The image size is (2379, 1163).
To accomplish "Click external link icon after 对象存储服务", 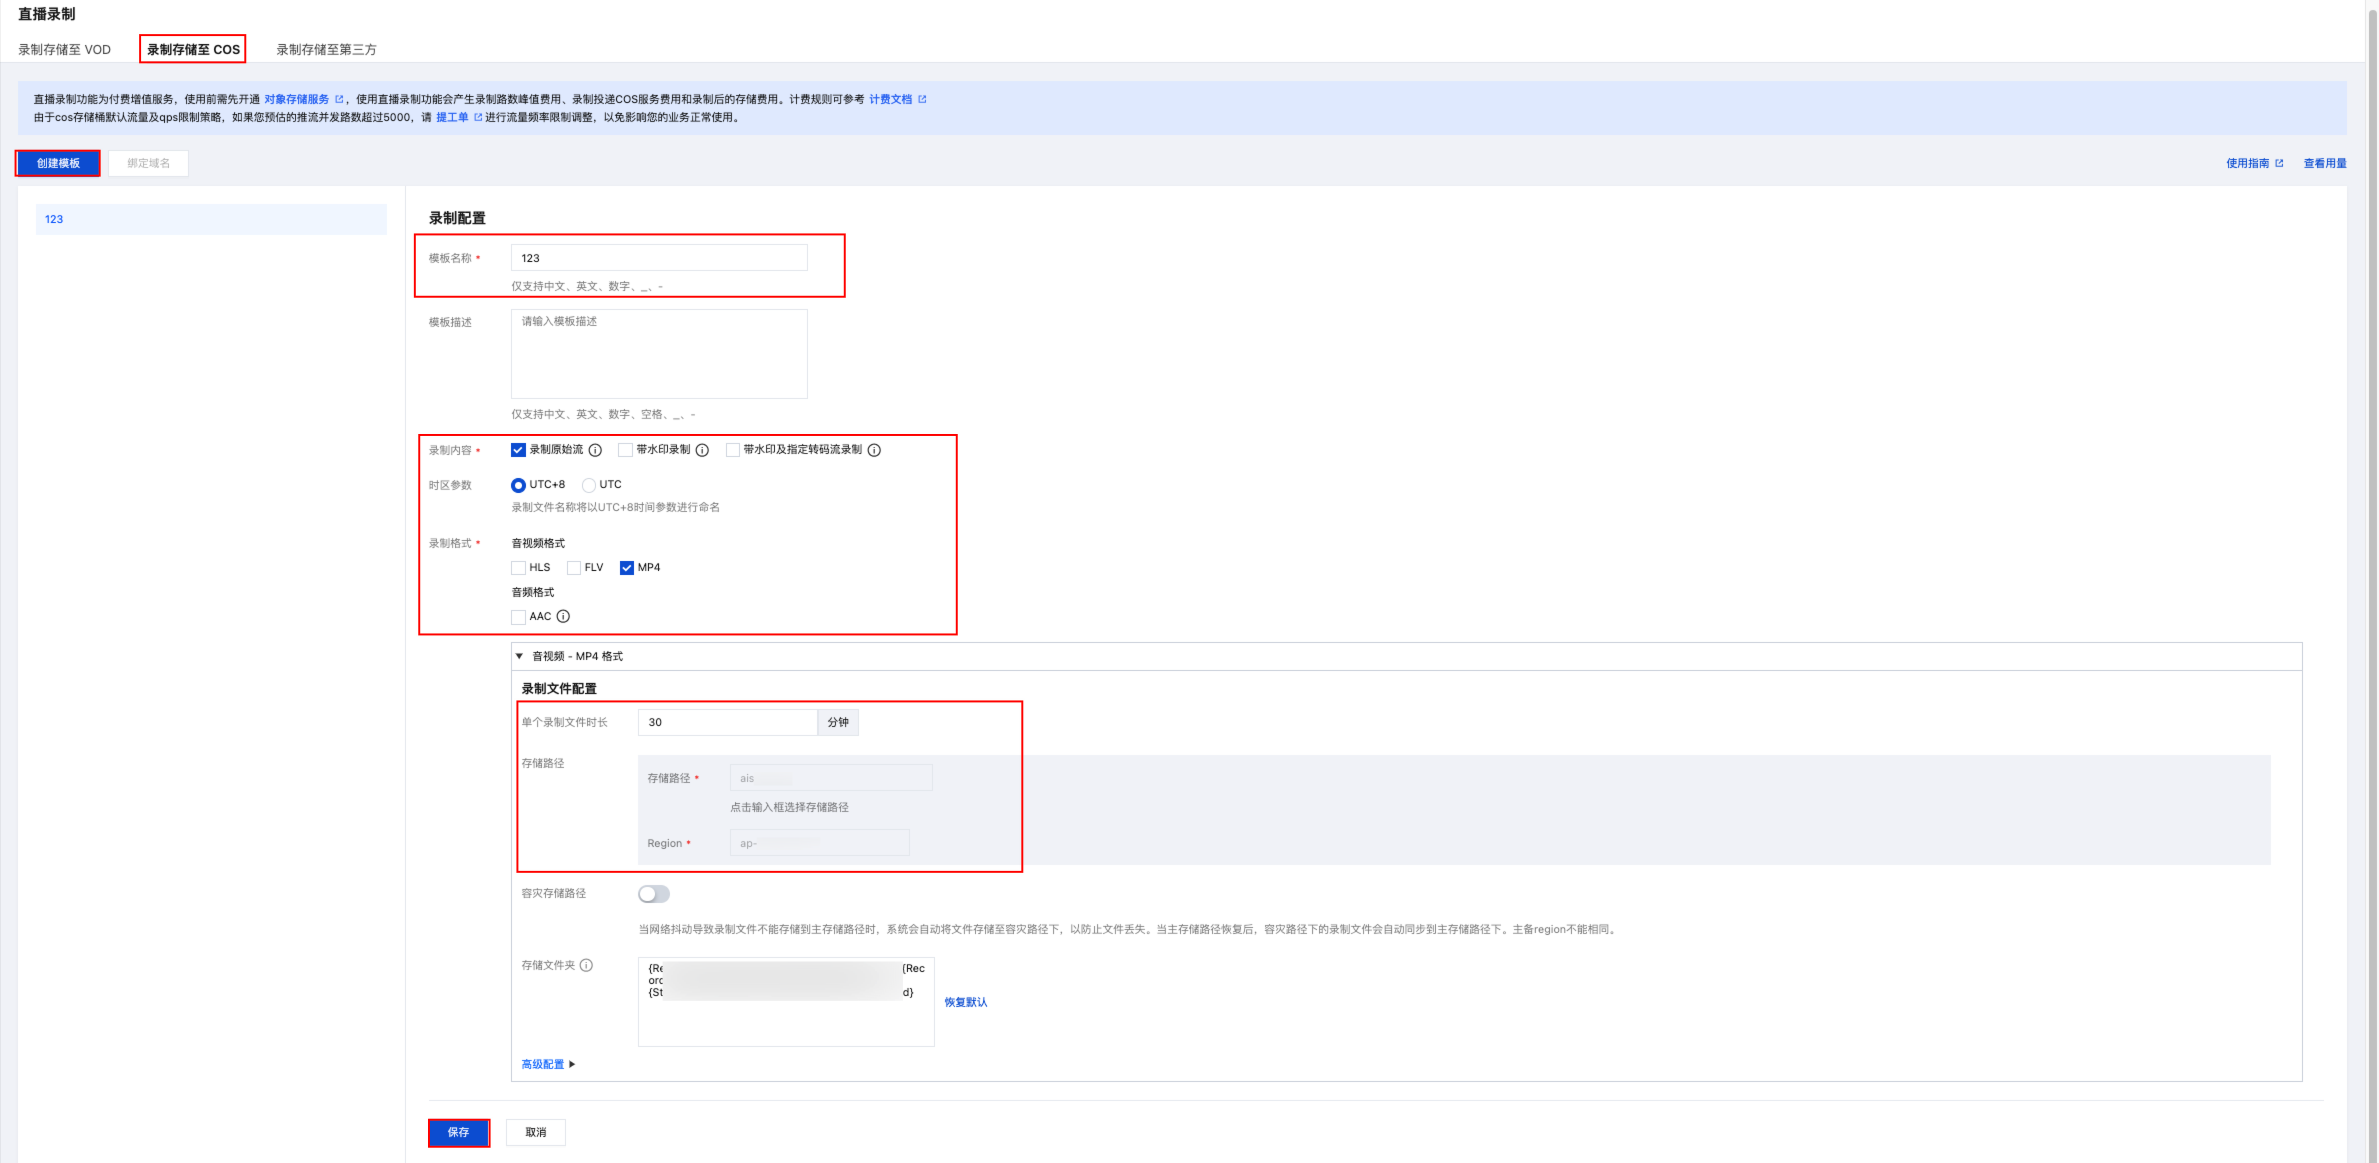I will coord(339,99).
